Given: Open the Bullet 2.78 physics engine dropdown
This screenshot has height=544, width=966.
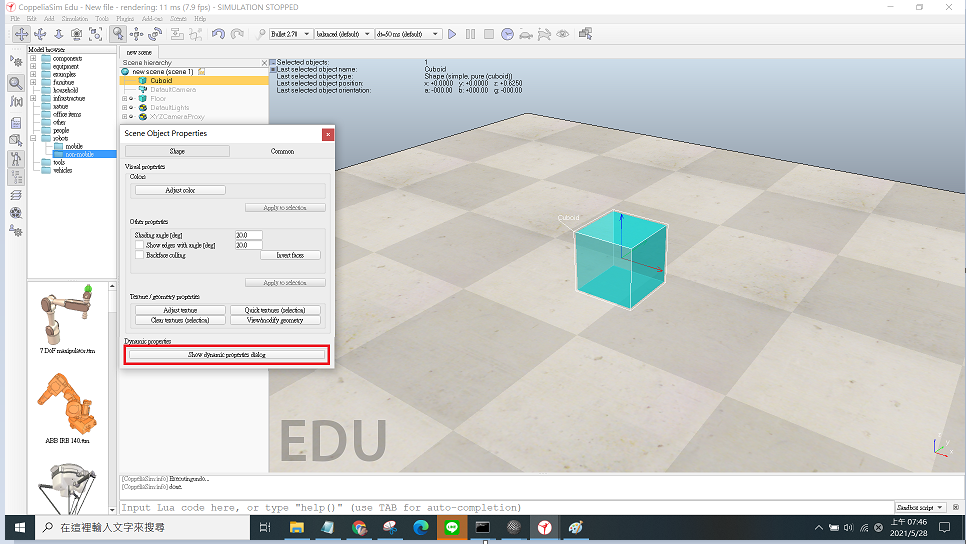Looking at the screenshot, I should coord(288,34).
